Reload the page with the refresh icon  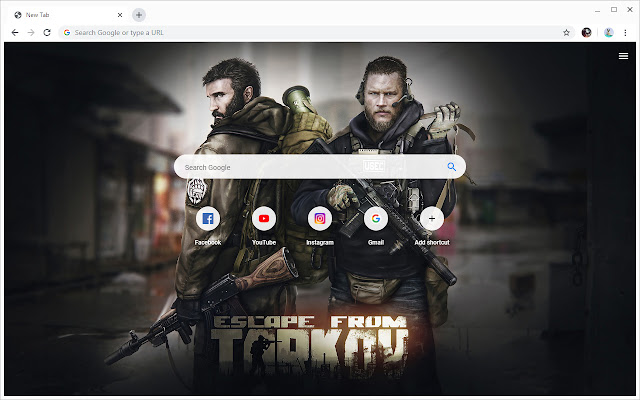tap(47, 33)
